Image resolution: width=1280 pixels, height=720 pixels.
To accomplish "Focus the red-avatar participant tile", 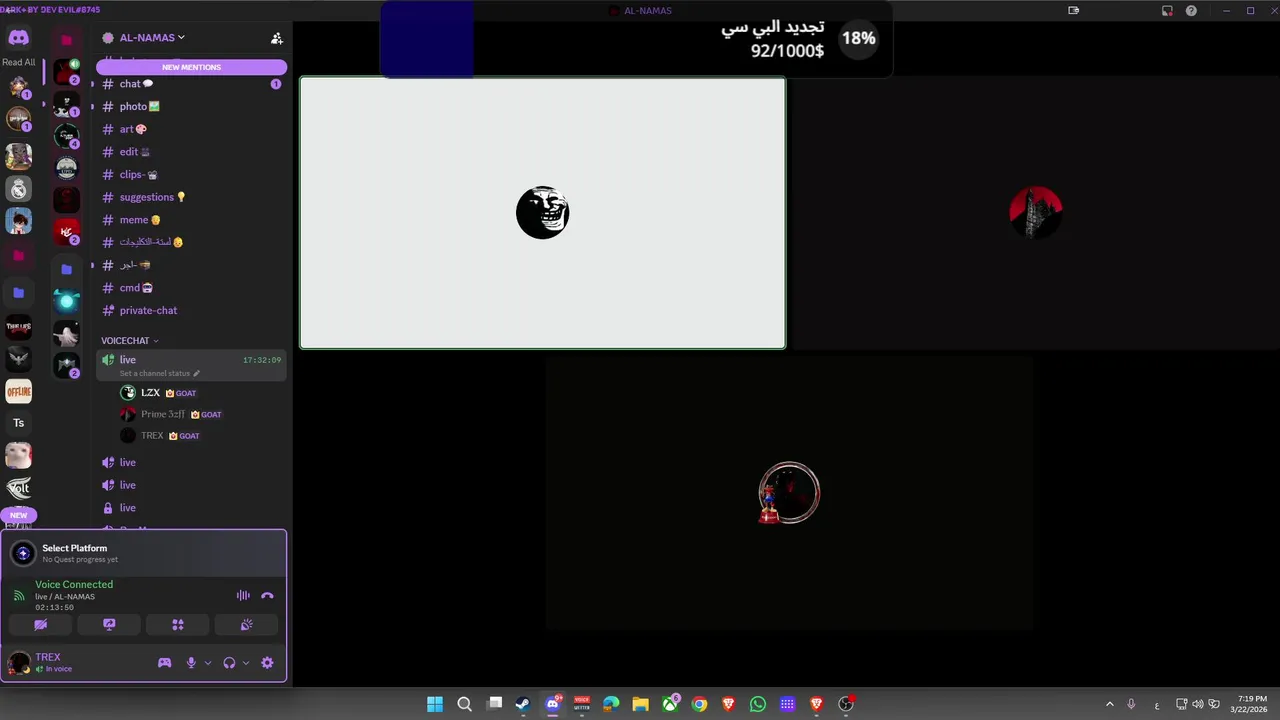I will coord(1035,213).
